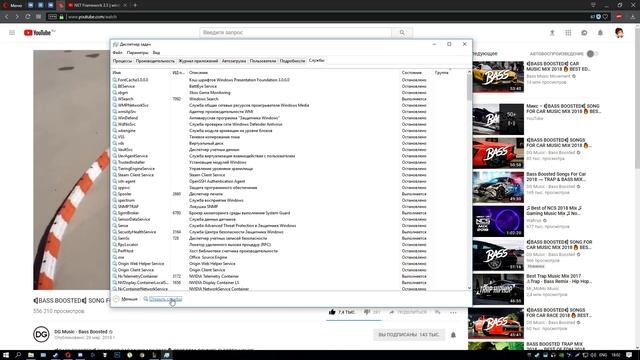Screen dimensions: 640x360
Task: Switch to the Подробности tab
Action: [x=292, y=61]
